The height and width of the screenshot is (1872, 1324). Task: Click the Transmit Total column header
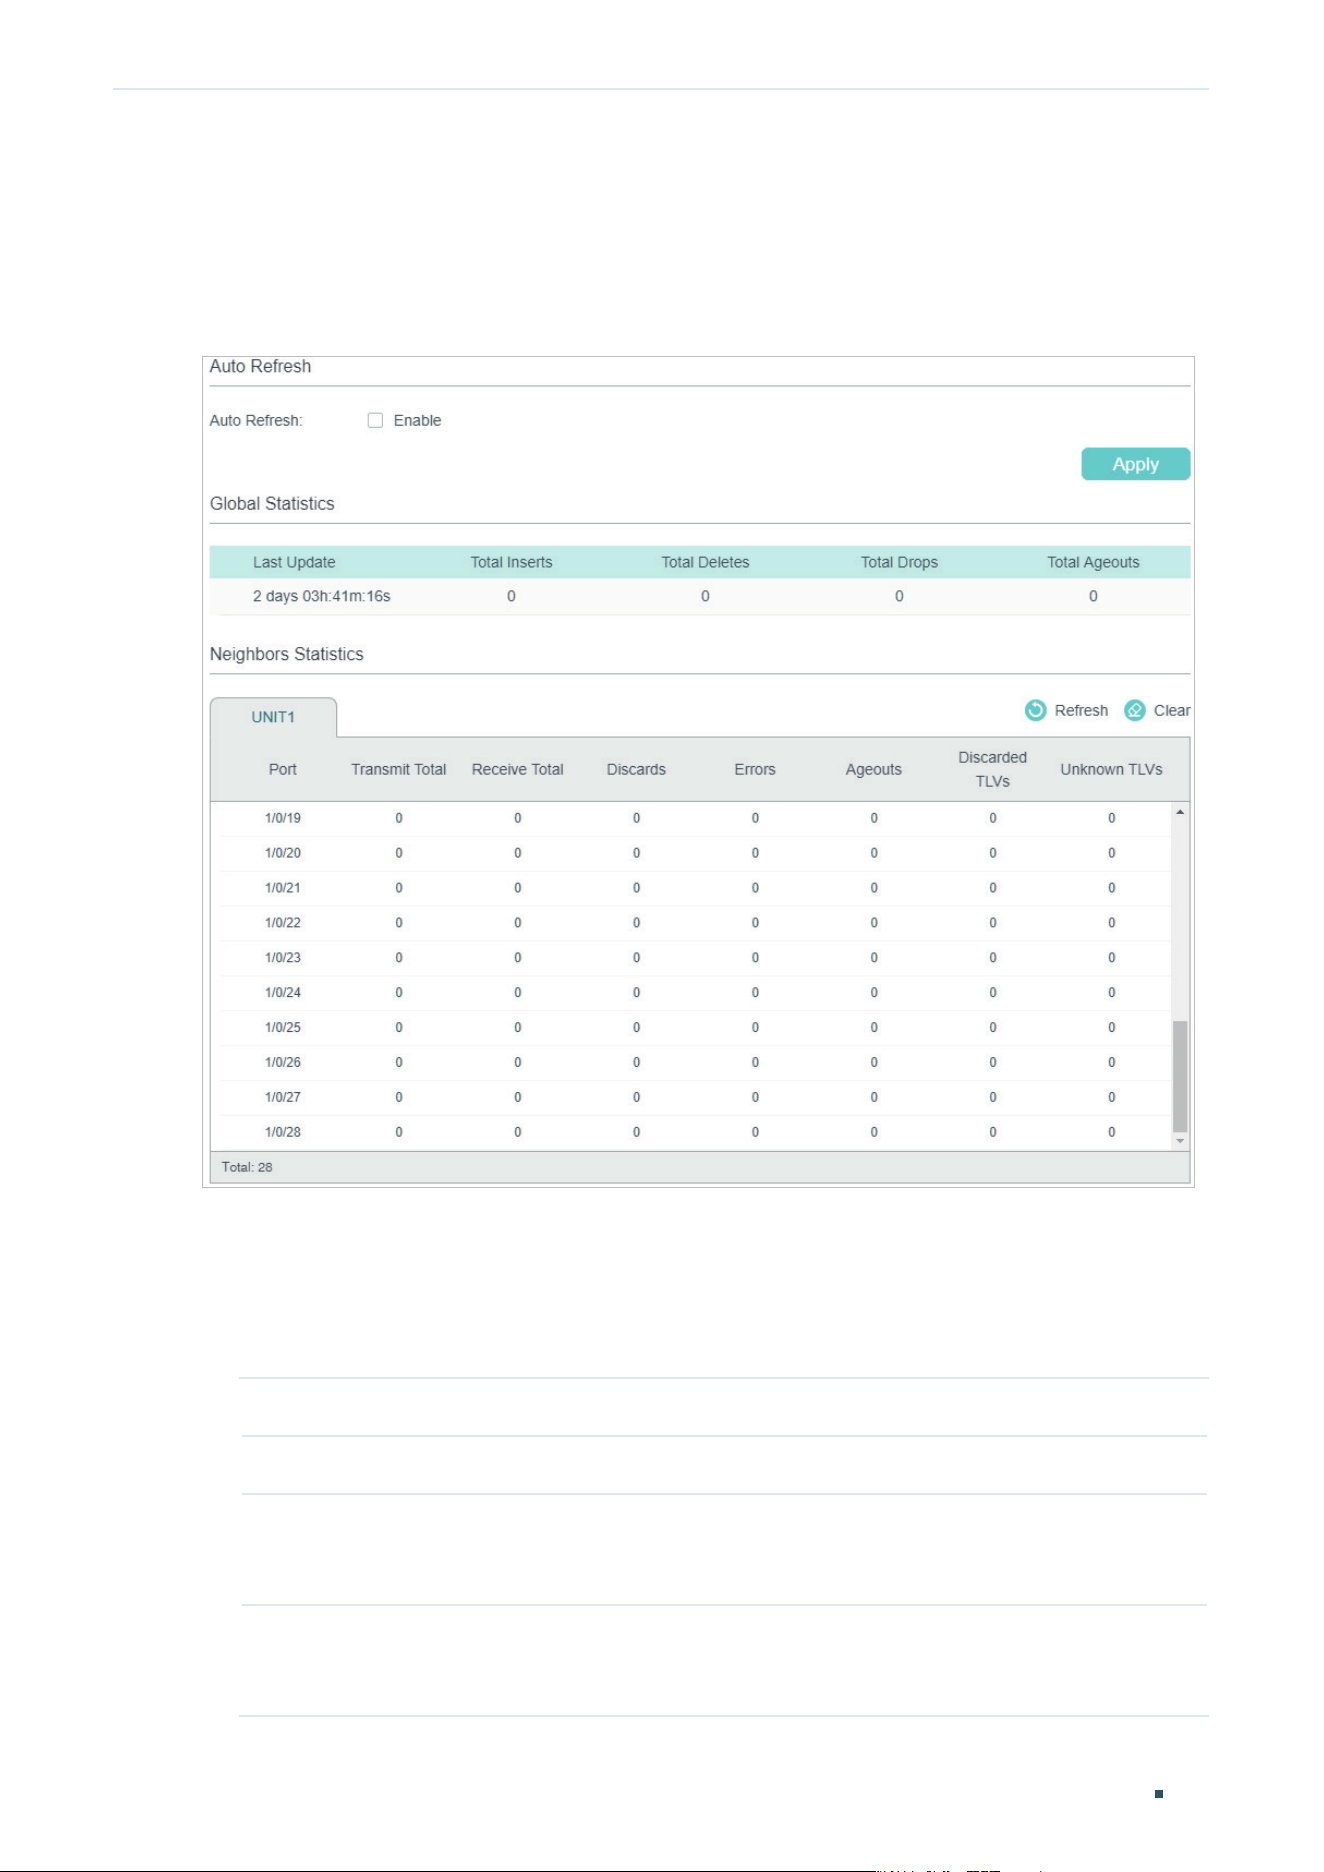399,769
